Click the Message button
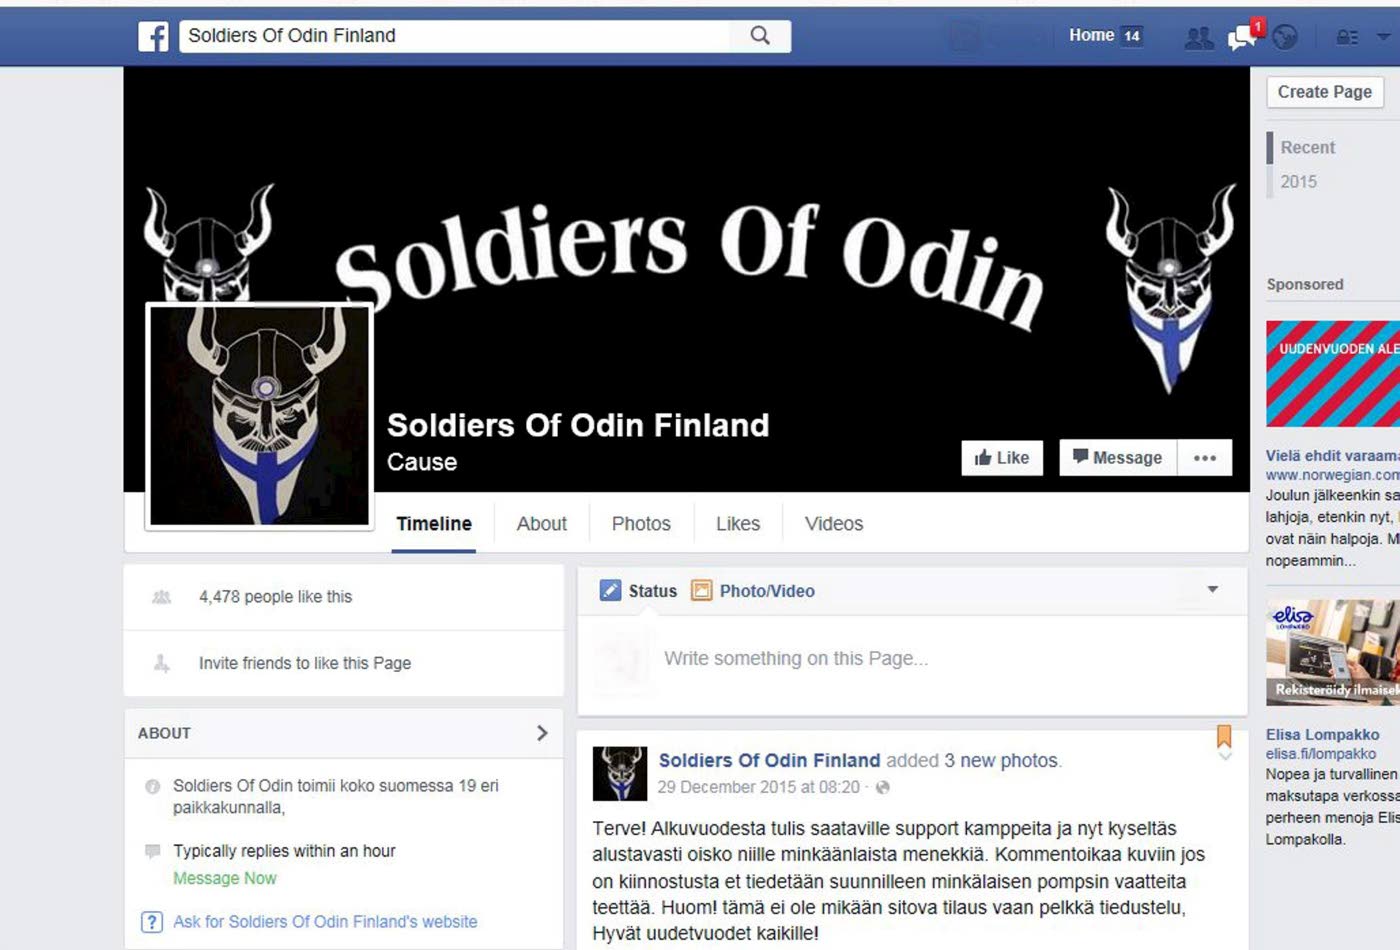The image size is (1400, 950). pyautogui.click(x=1118, y=458)
